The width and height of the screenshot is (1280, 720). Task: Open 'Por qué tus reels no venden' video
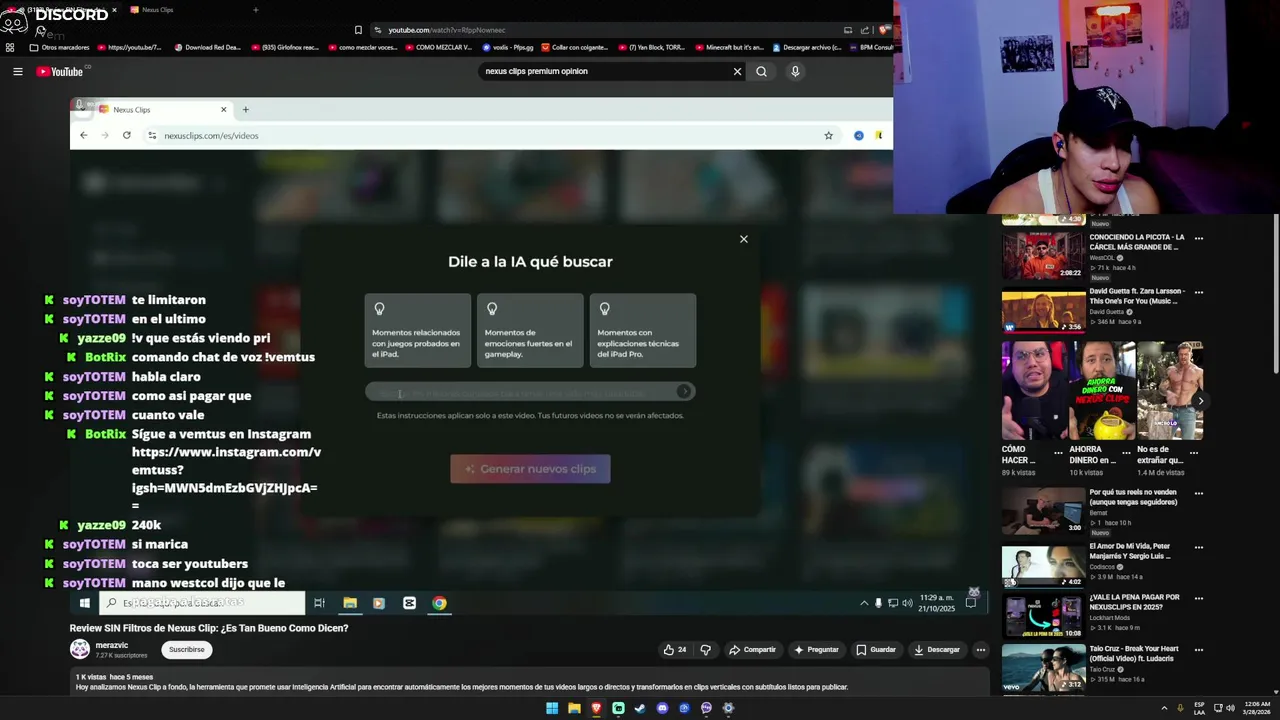tap(1043, 511)
